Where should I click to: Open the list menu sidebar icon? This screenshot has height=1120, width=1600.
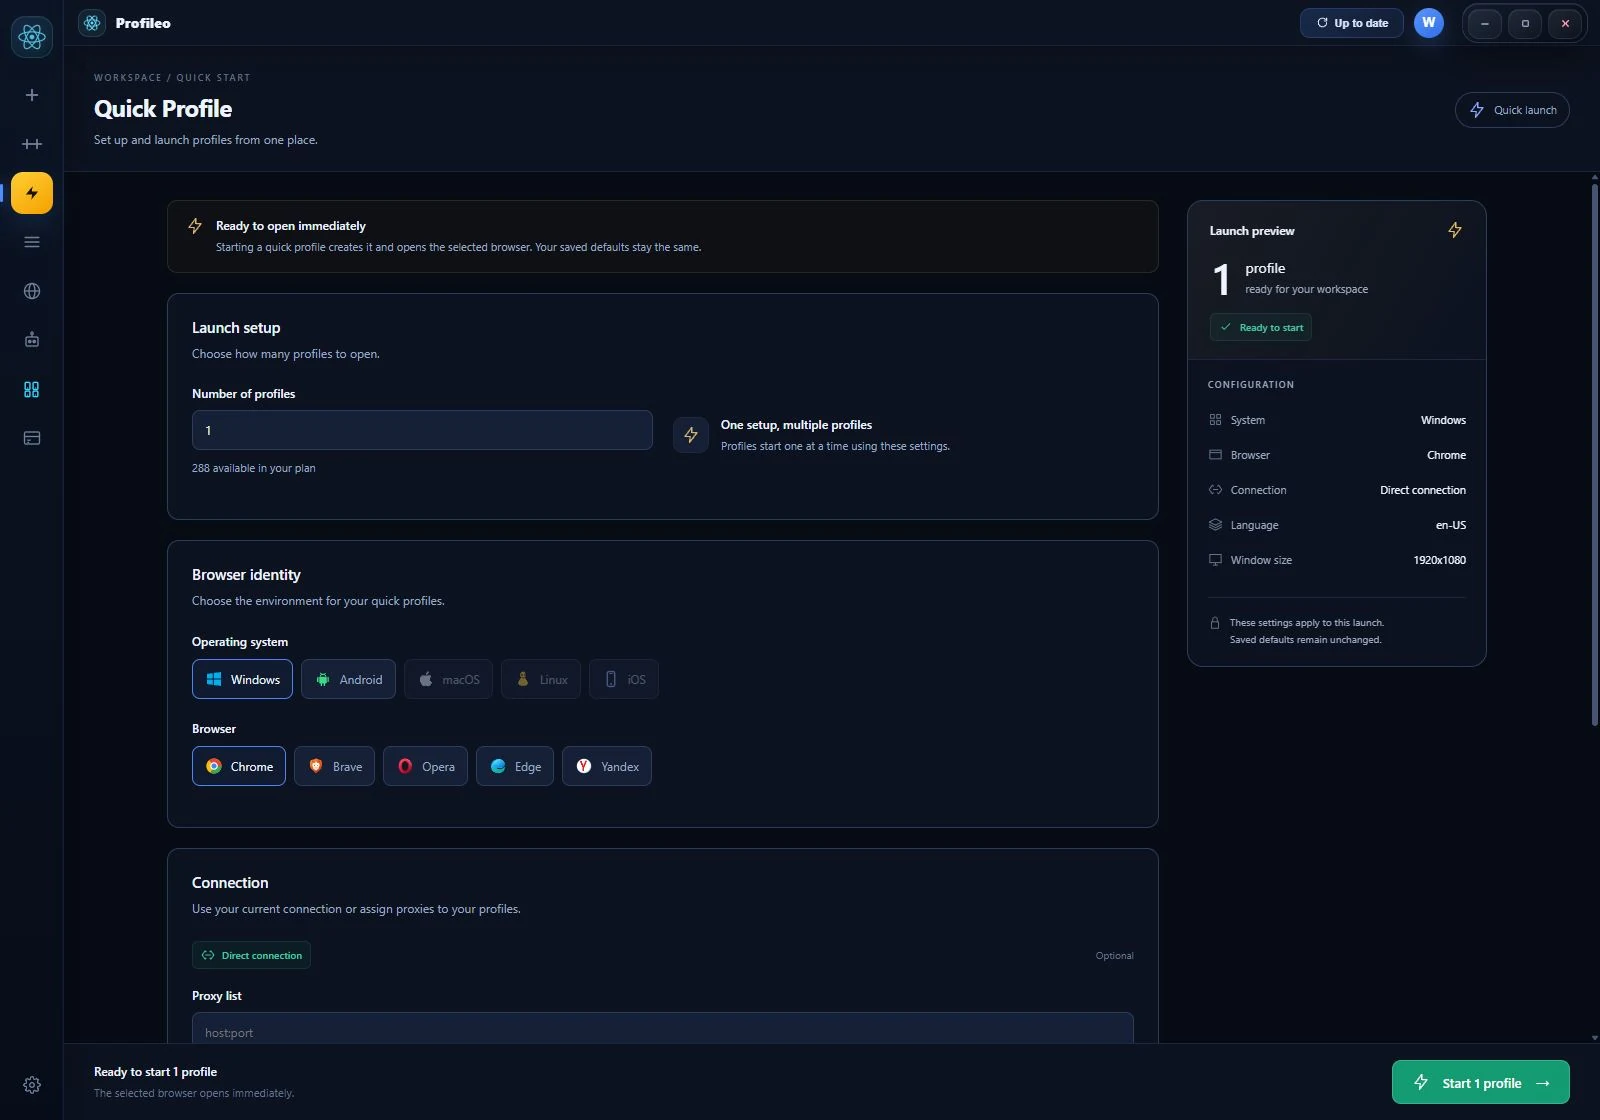coord(32,242)
